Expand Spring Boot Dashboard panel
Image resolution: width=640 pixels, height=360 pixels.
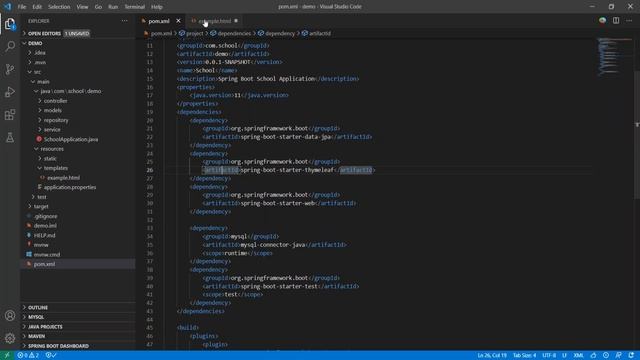[78, 346]
